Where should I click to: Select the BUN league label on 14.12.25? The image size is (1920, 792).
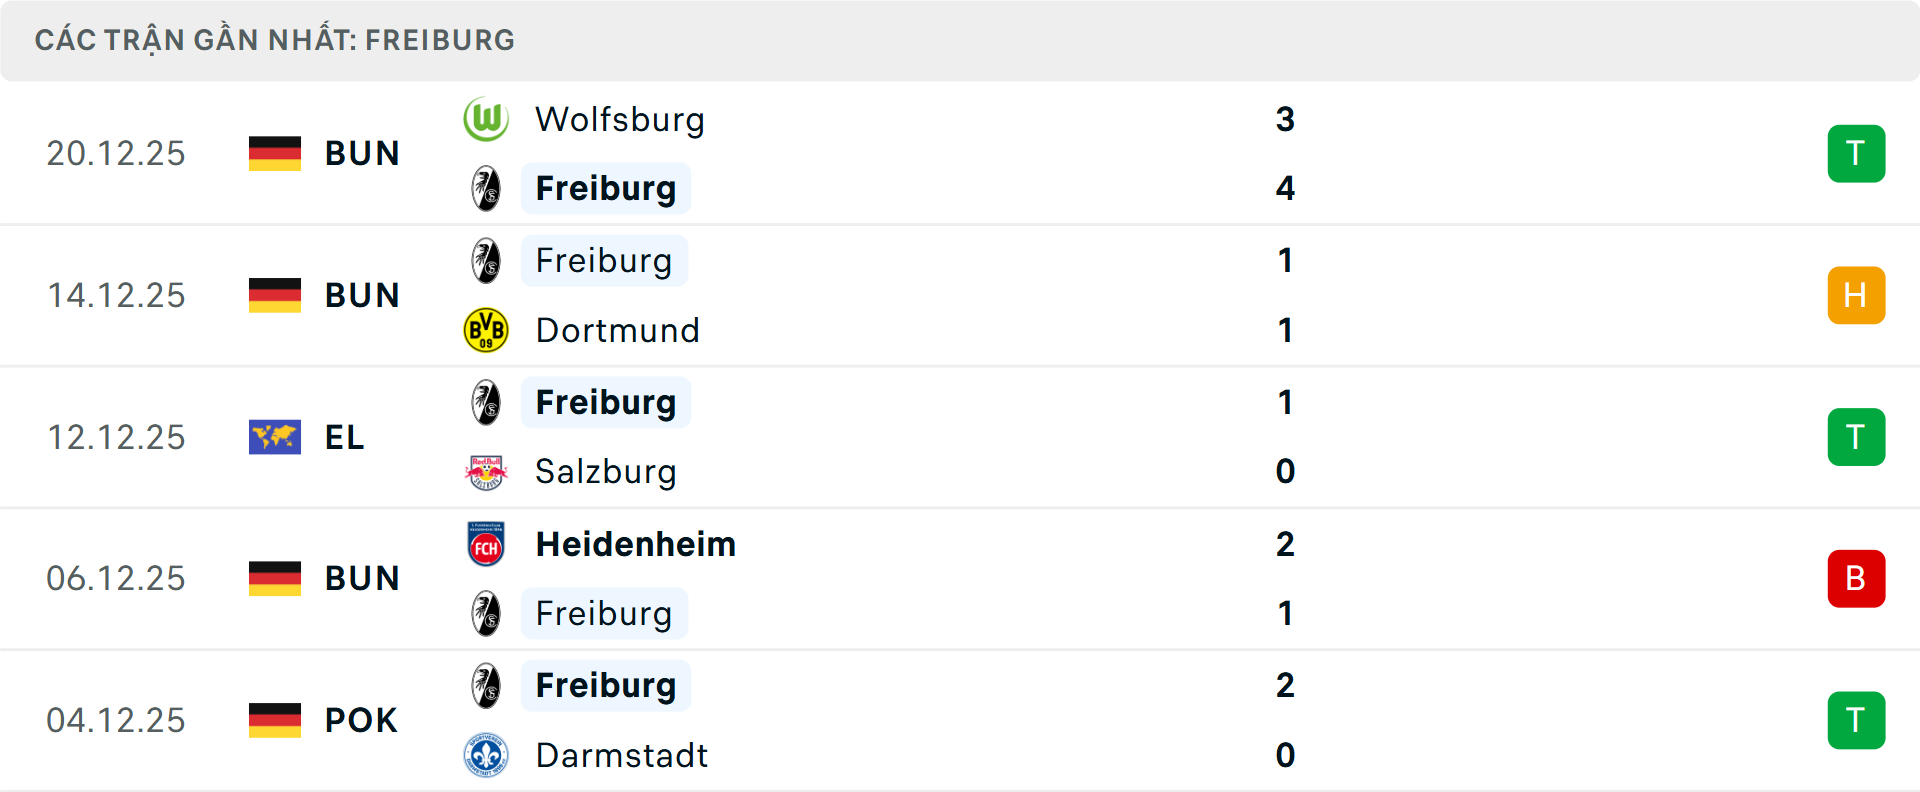coord(361,295)
